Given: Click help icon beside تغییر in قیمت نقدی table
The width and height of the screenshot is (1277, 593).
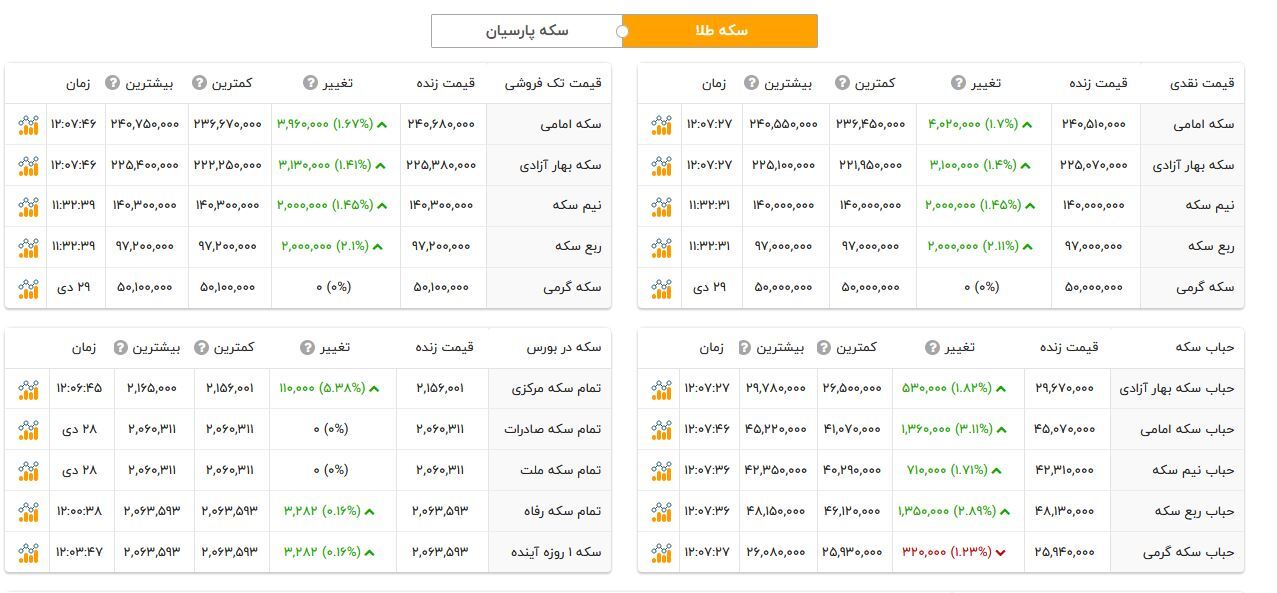Looking at the screenshot, I should click(x=958, y=83).
